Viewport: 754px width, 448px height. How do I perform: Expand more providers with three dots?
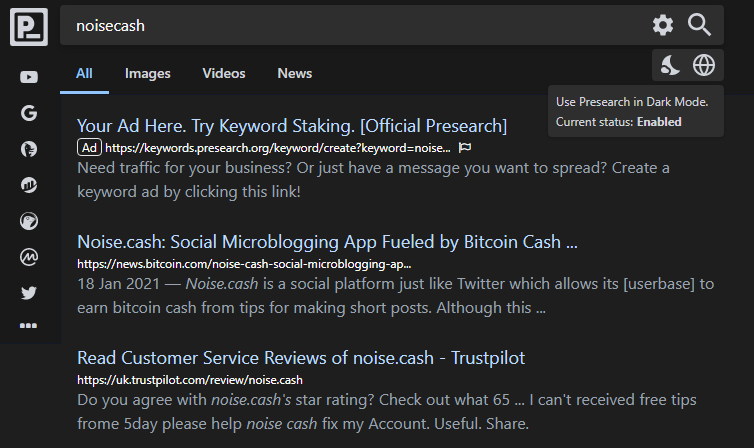coord(28,326)
